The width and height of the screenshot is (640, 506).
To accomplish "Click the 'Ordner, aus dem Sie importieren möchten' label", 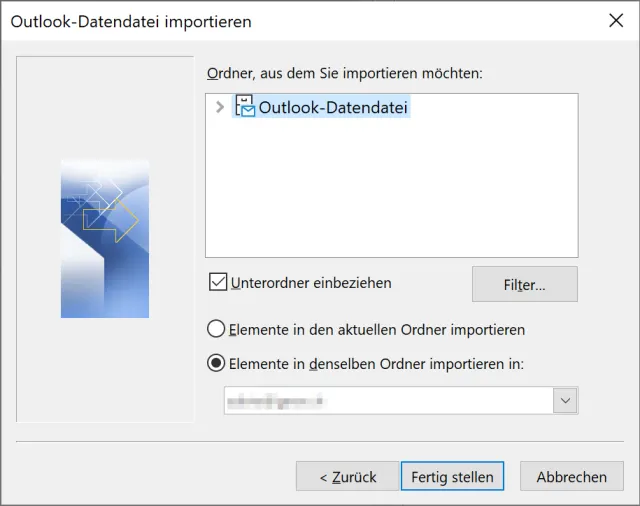I will [x=344, y=73].
